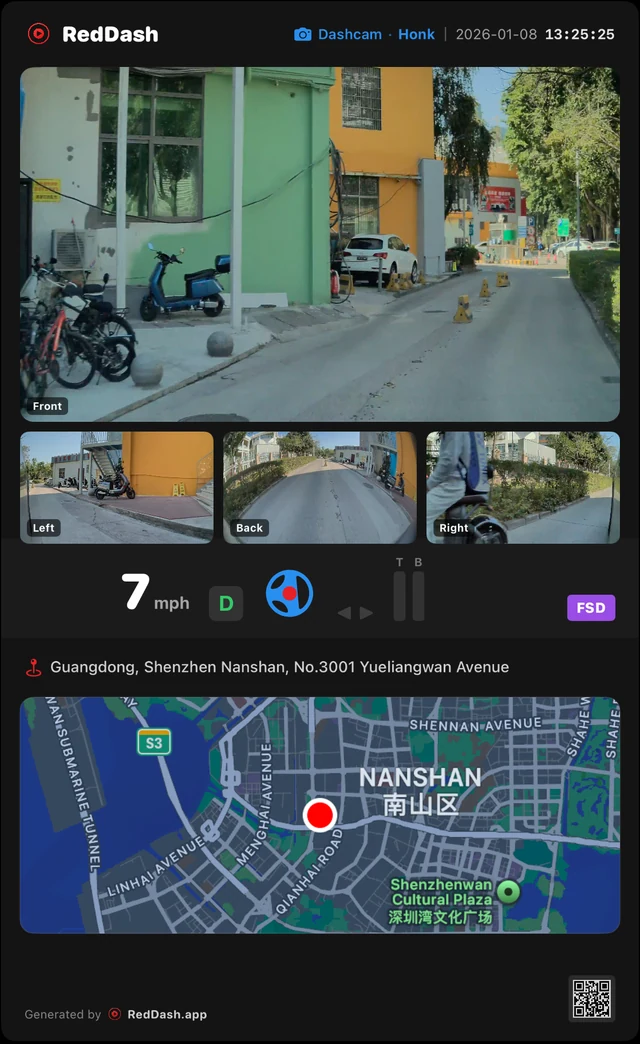This screenshot has height=1044, width=640.
Task: Open the Right camera thumbnail
Action: (523, 487)
